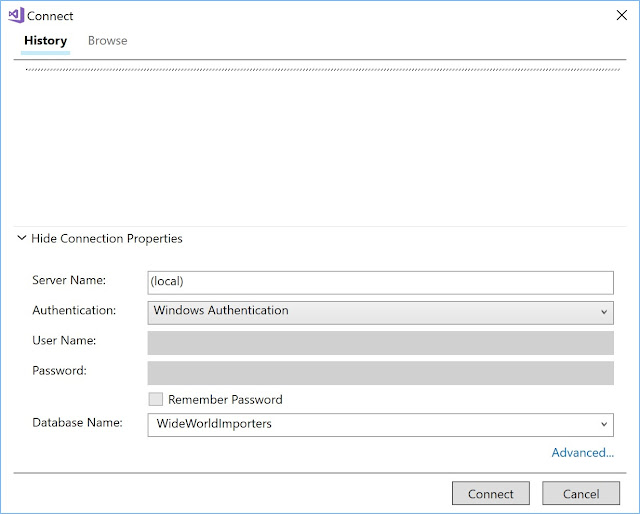Click the Connect title text
The image size is (640, 514).
pos(50,16)
